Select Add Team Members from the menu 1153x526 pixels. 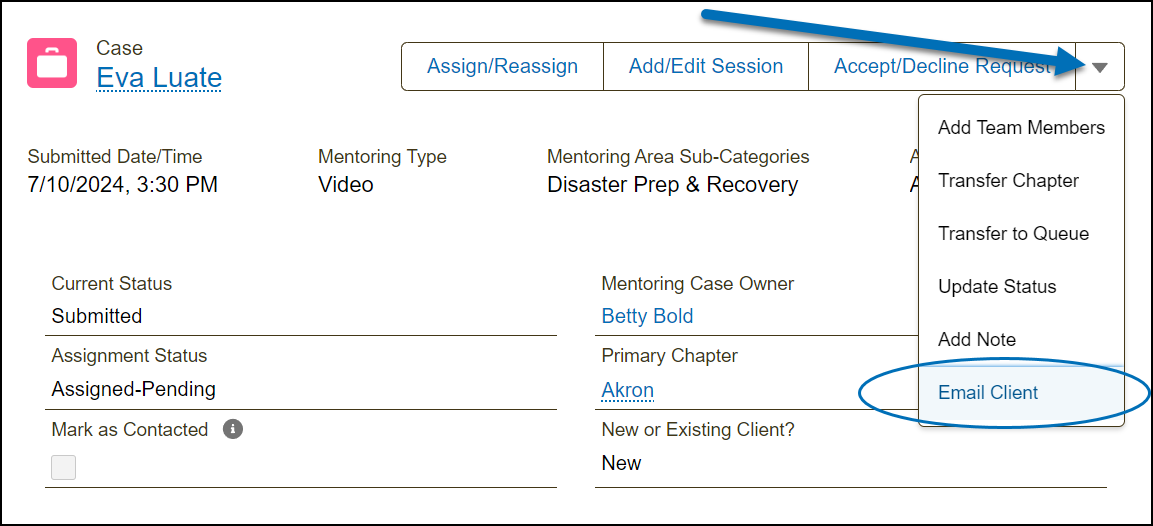click(1021, 128)
